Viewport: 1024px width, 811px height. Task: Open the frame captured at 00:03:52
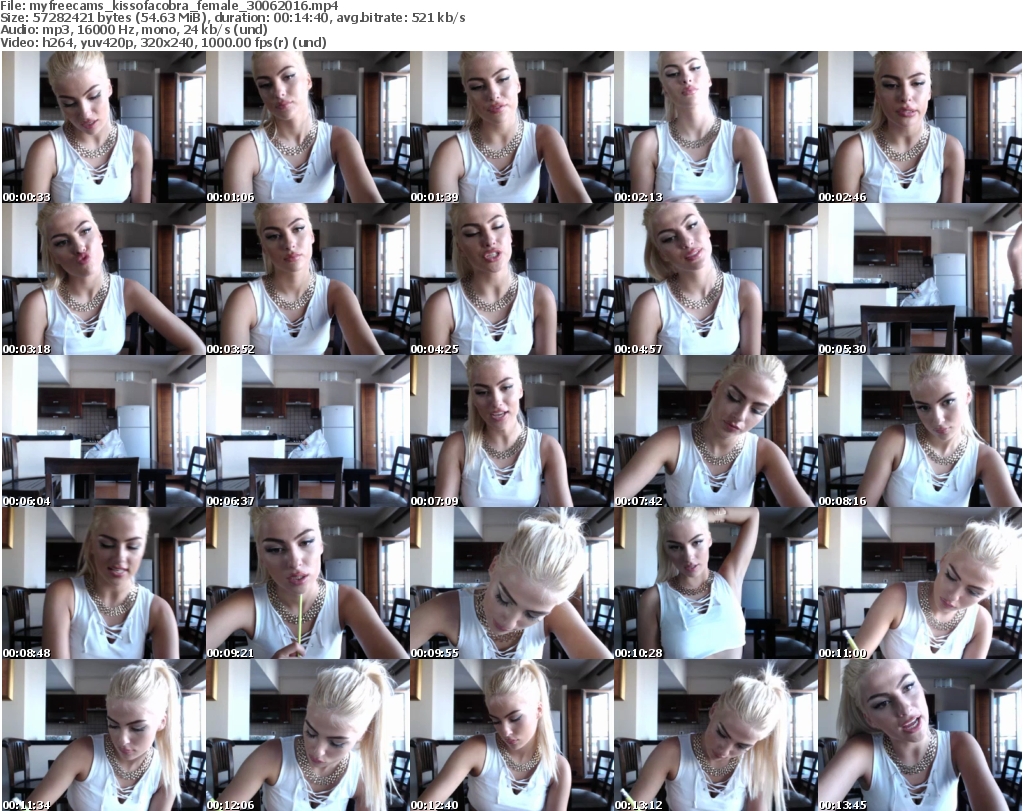(x=308, y=279)
